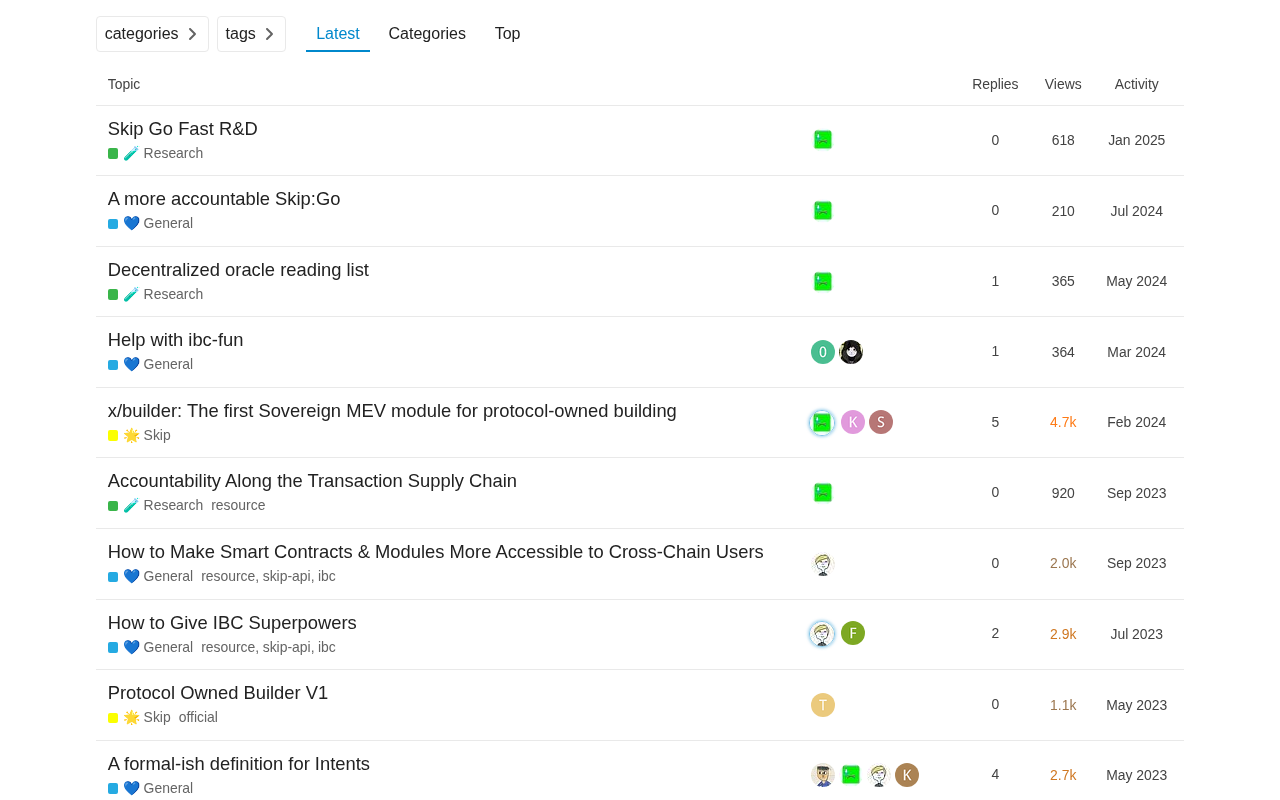Expand the categories dropdown

tap(152, 34)
